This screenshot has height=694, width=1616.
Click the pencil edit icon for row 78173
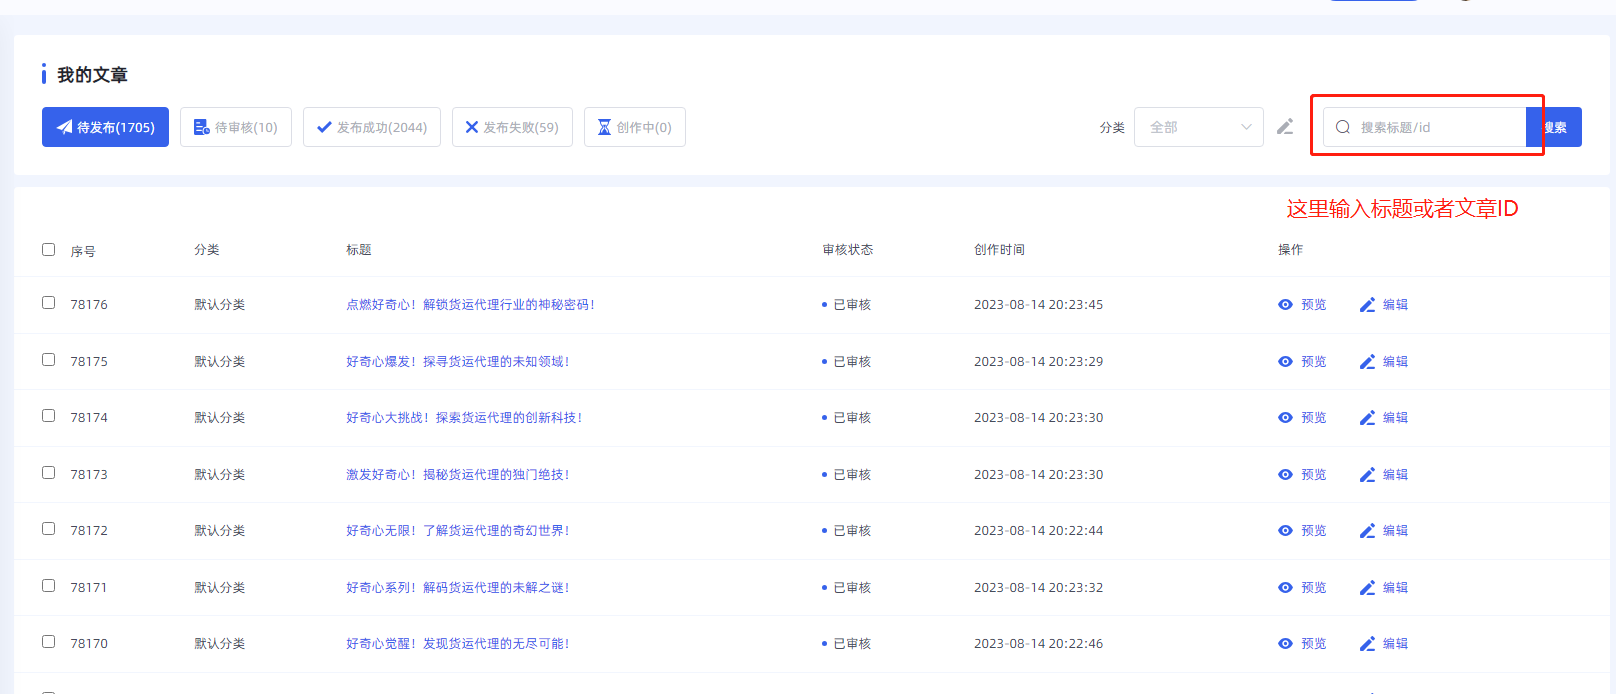1367,475
